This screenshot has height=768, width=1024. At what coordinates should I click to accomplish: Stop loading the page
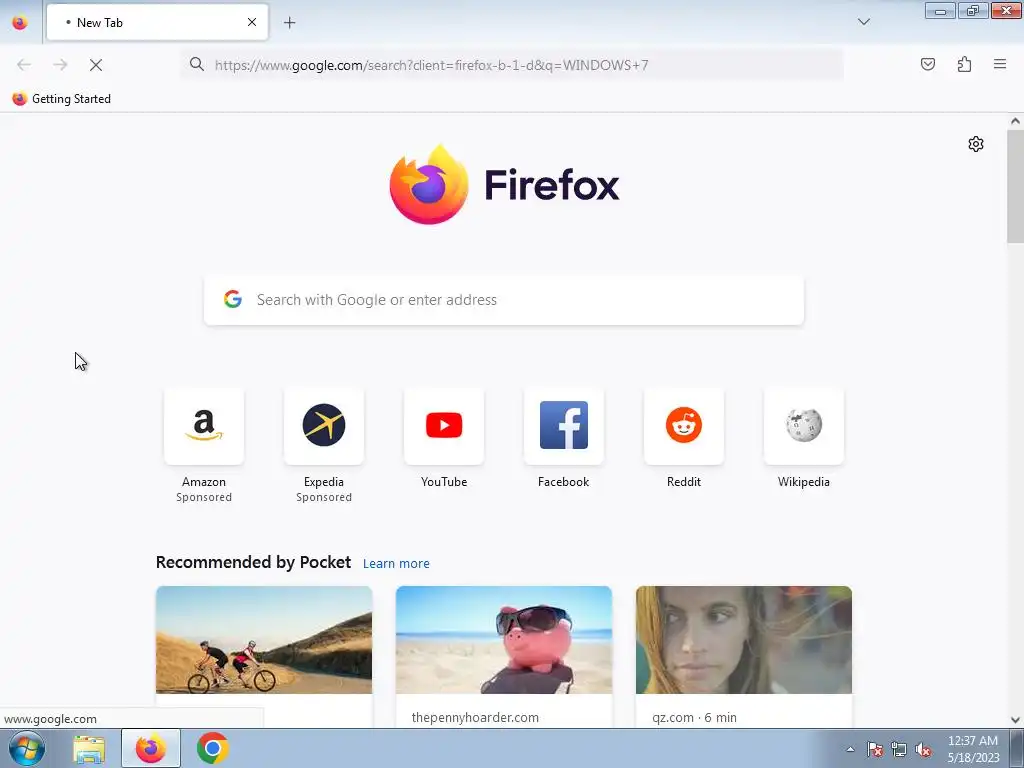coord(95,65)
